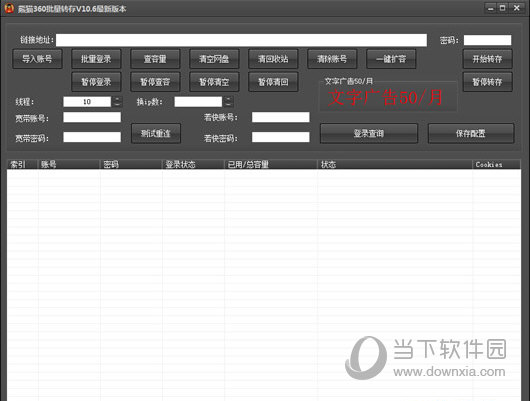
Task: Click the 暂停查容 pause capacity check button
Action: coord(155,82)
